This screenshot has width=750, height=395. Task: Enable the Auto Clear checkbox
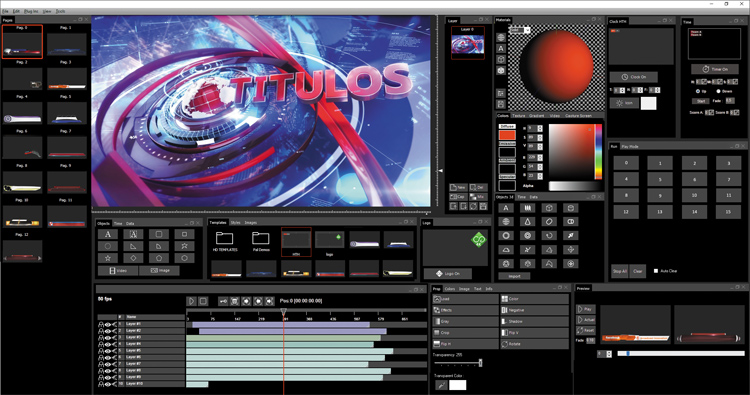pyautogui.click(x=656, y=271)
